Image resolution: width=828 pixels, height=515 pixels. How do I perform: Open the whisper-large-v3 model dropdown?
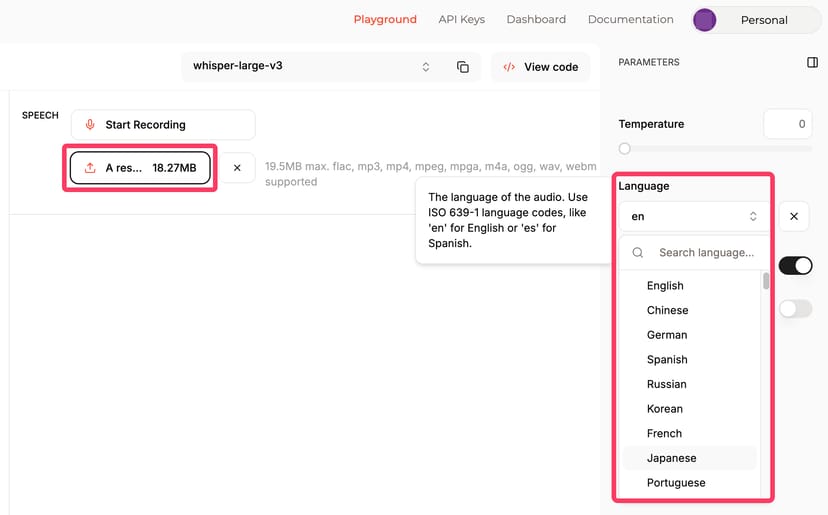[310, 67]
